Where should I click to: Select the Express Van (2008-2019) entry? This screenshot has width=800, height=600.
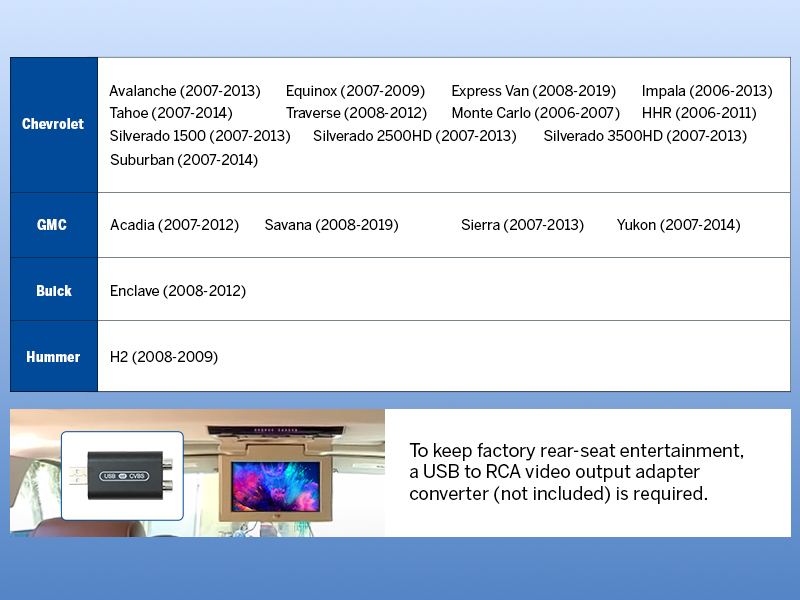pos(534,91)
